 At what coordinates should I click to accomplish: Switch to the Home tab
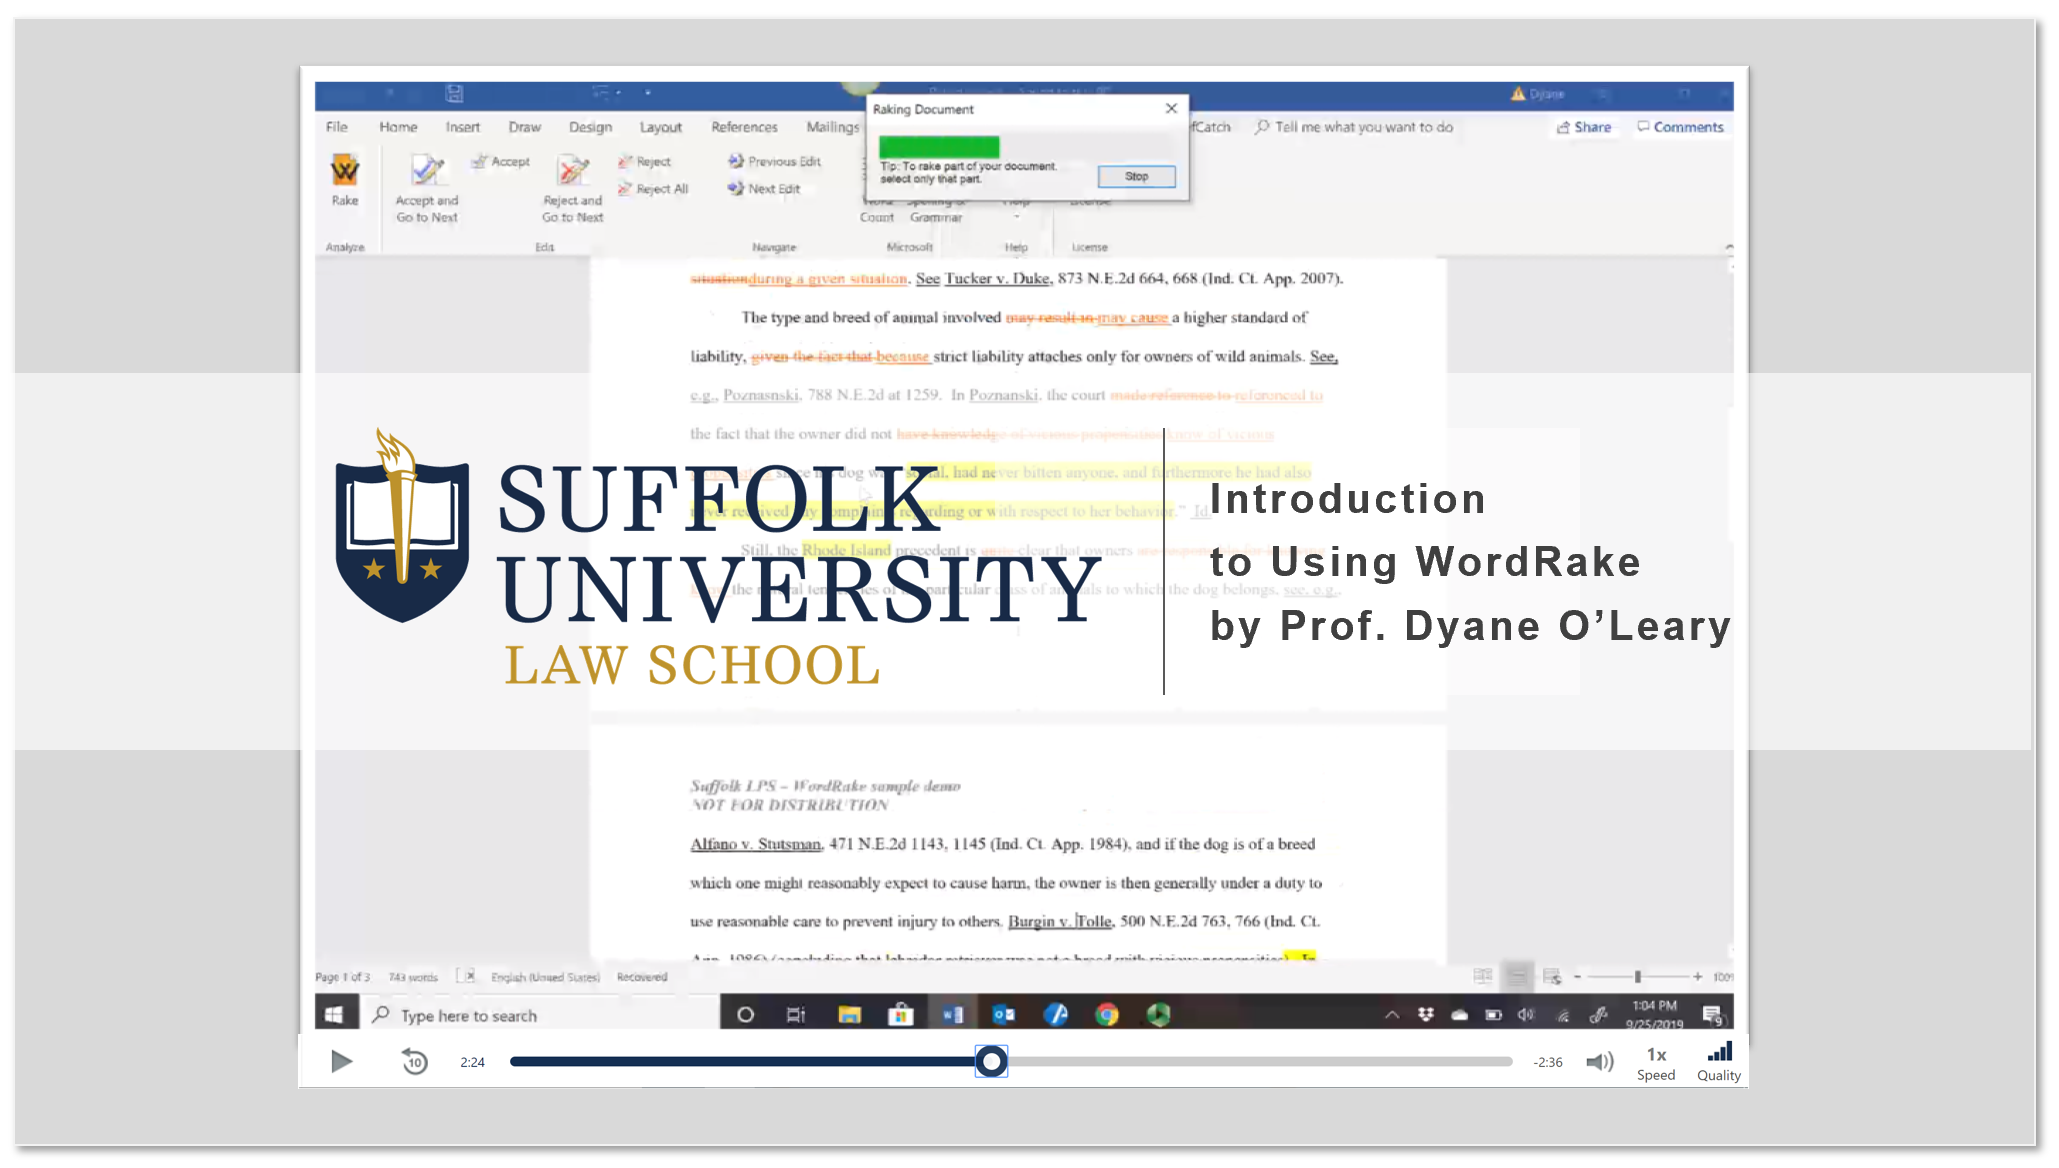click(398, 127)
